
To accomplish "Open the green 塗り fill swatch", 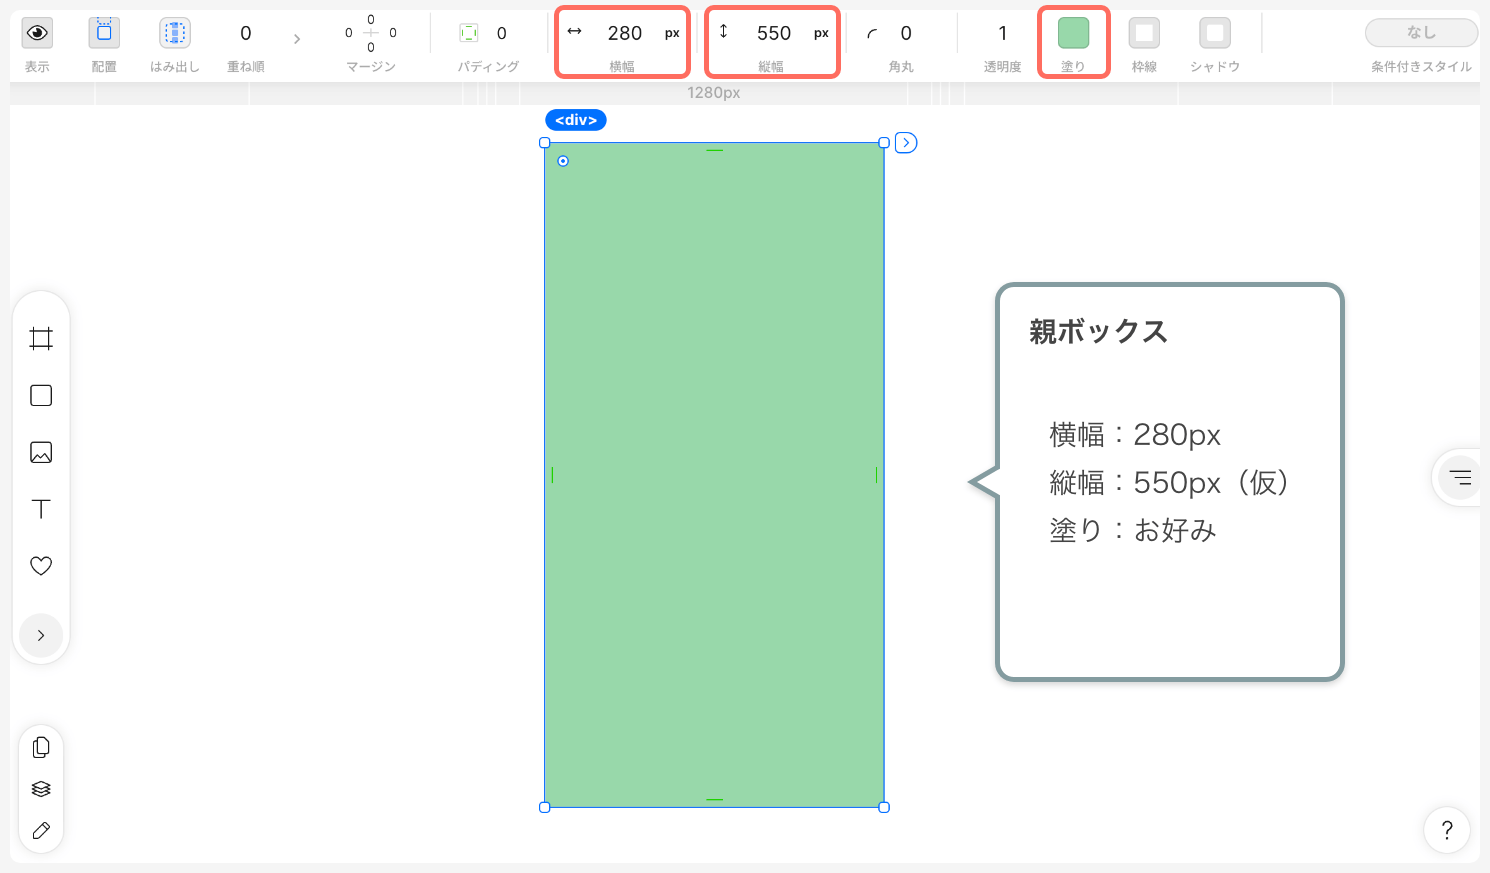I will pos(1073,33).
